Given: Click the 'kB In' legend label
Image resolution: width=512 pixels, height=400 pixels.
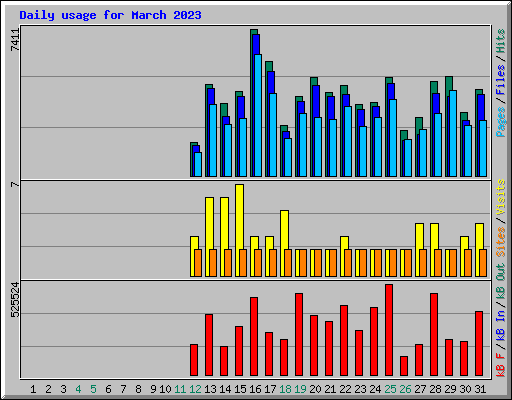Looking at the screenshot, I should pyautogui.click(x=500, y=325).
